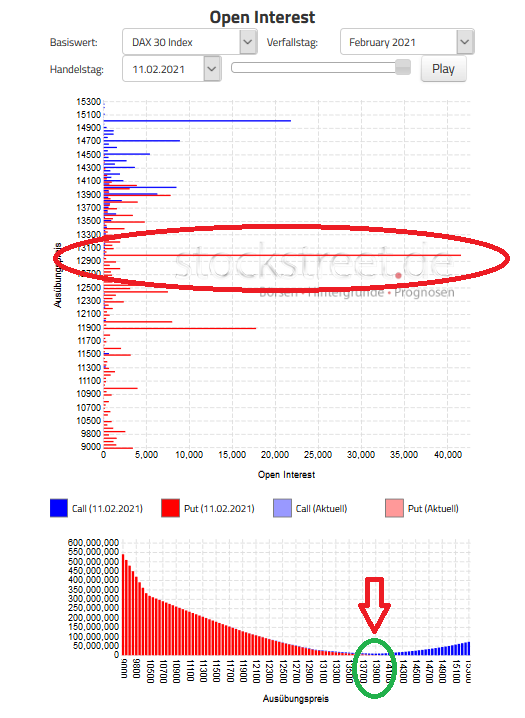Click the Open Interest x-axis title

287,475
